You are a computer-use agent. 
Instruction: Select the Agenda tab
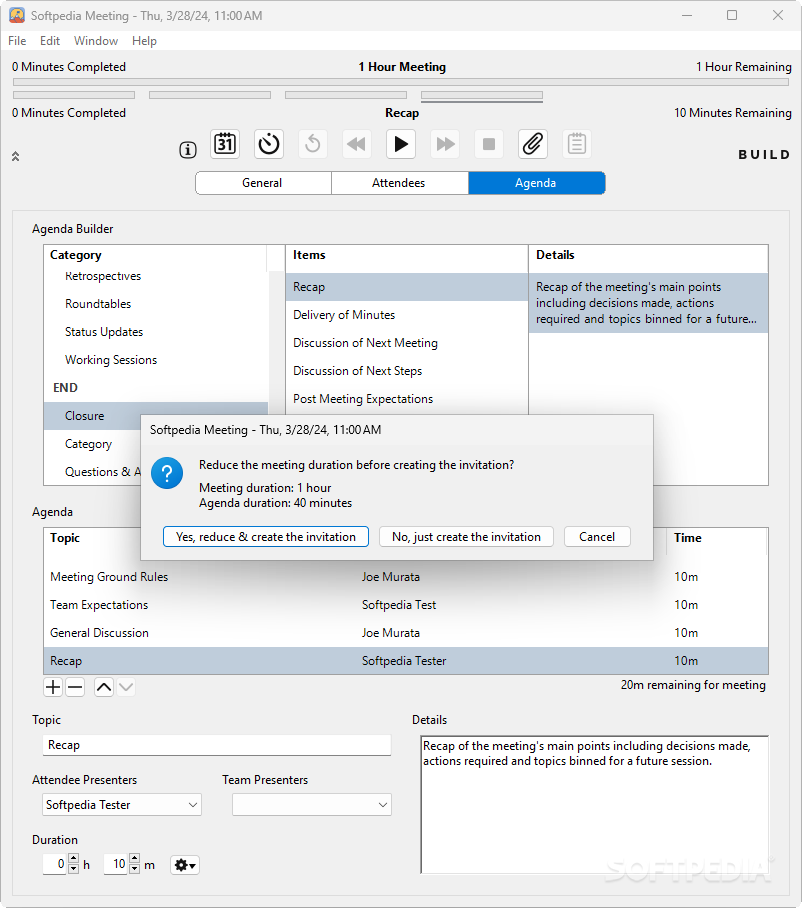tap(537, 183)
